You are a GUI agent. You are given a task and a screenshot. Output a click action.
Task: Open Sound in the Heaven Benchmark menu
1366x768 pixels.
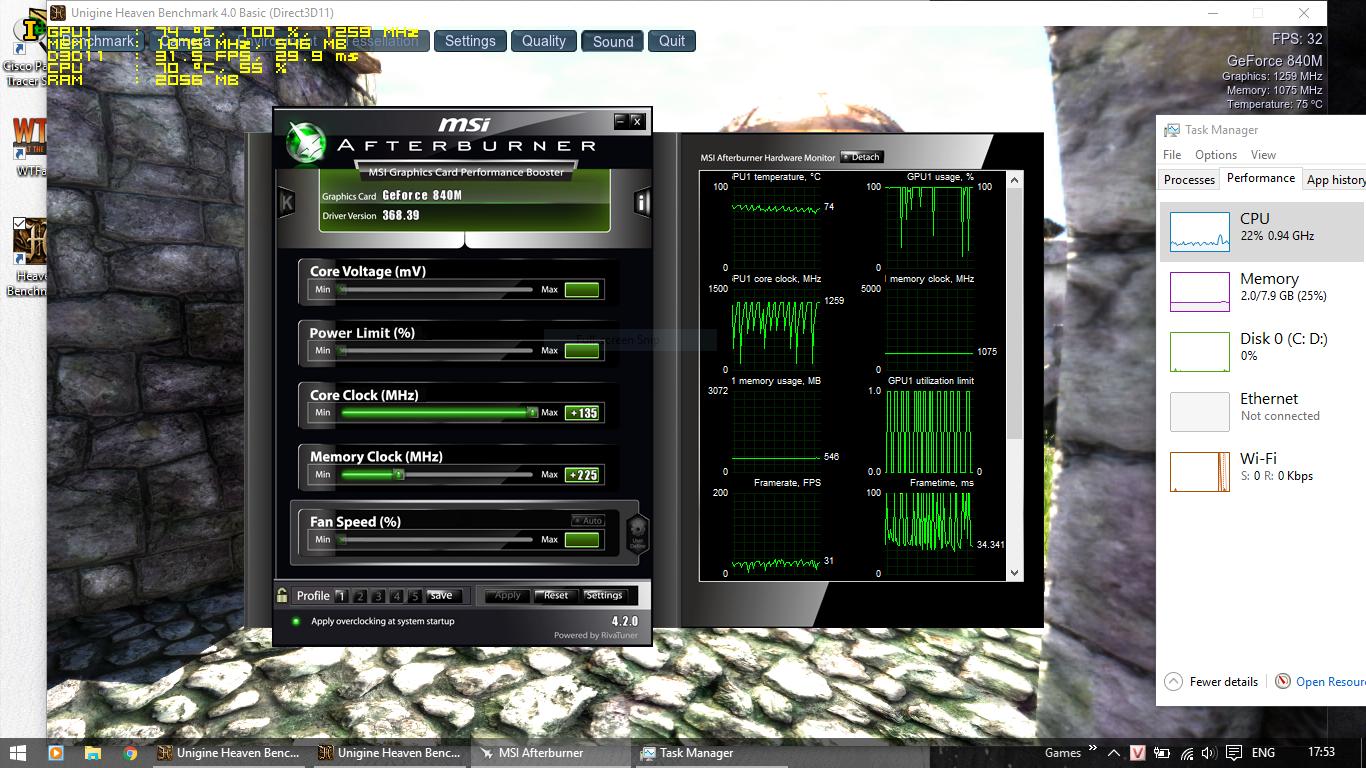coord(613,41)
